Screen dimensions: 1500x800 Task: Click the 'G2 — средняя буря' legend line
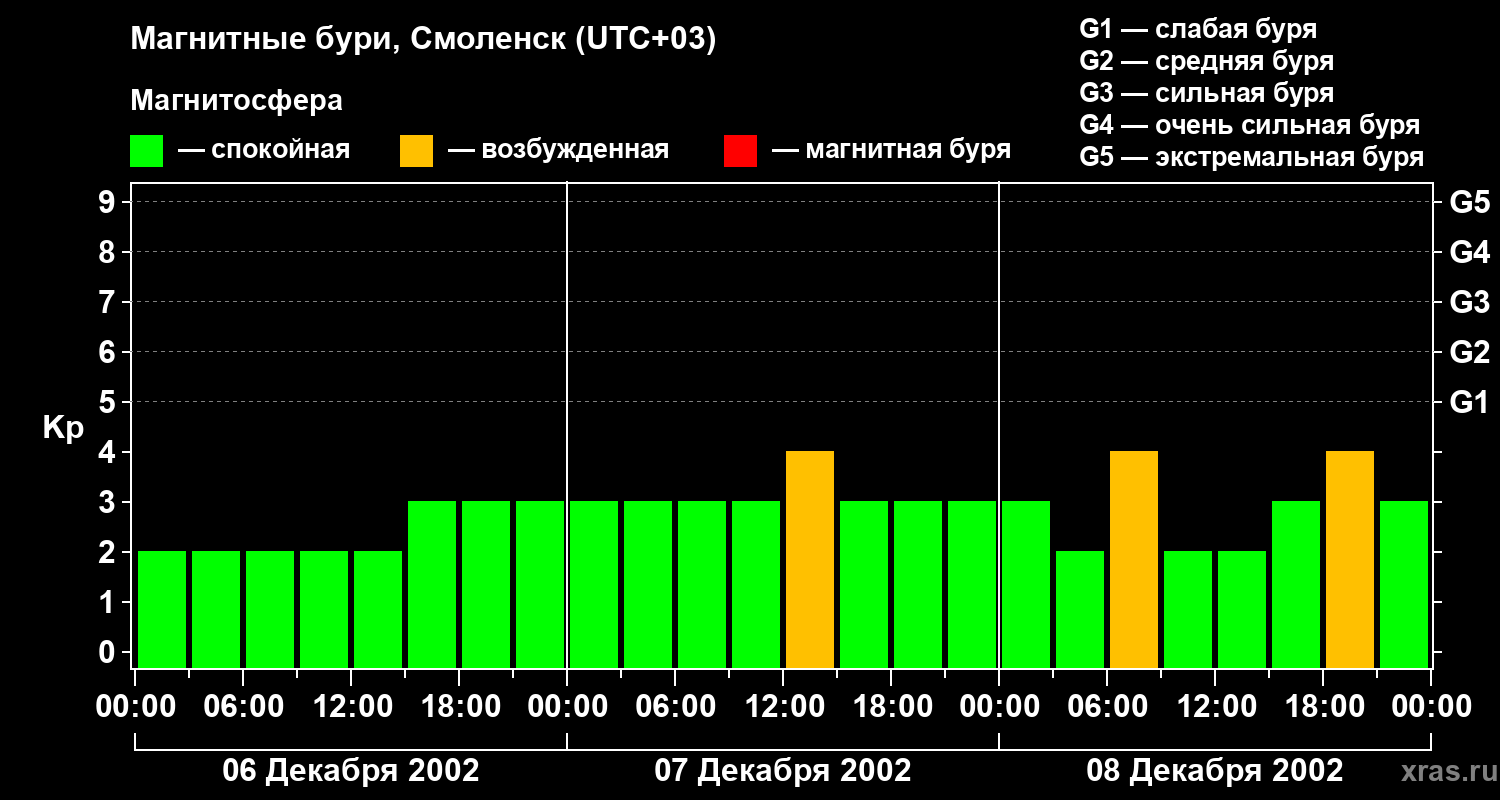[x=1206, y=61]
